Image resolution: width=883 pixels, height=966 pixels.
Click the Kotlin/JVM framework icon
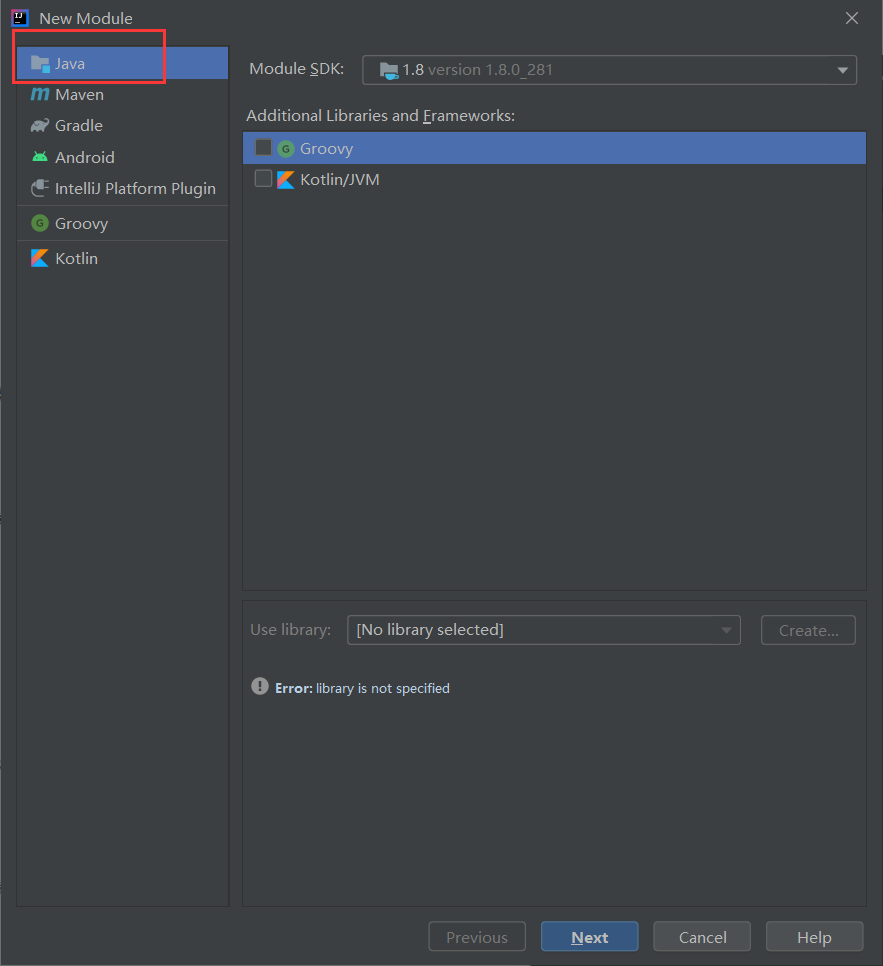point(285,180)
